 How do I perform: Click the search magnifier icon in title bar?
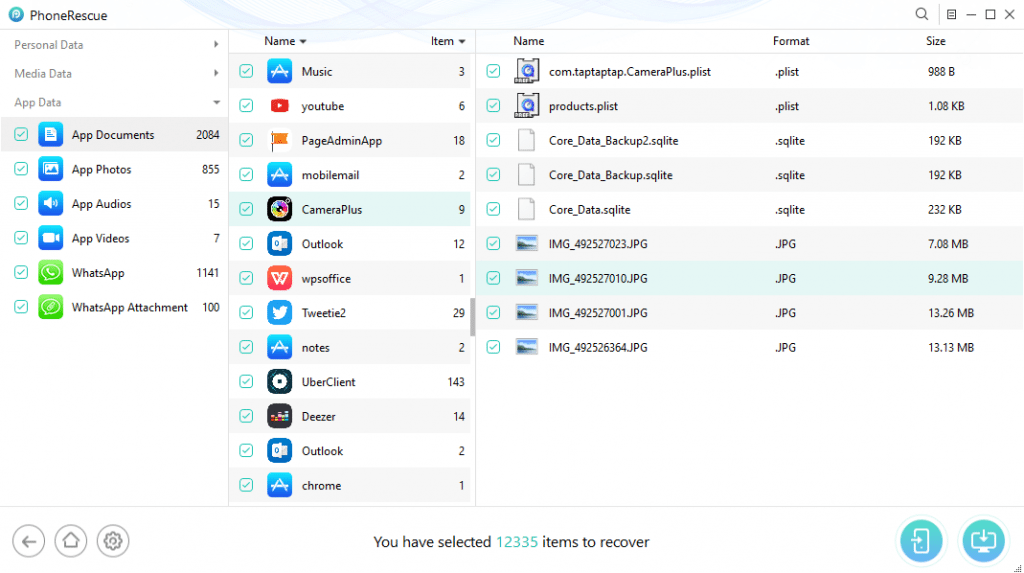(921, 14)
